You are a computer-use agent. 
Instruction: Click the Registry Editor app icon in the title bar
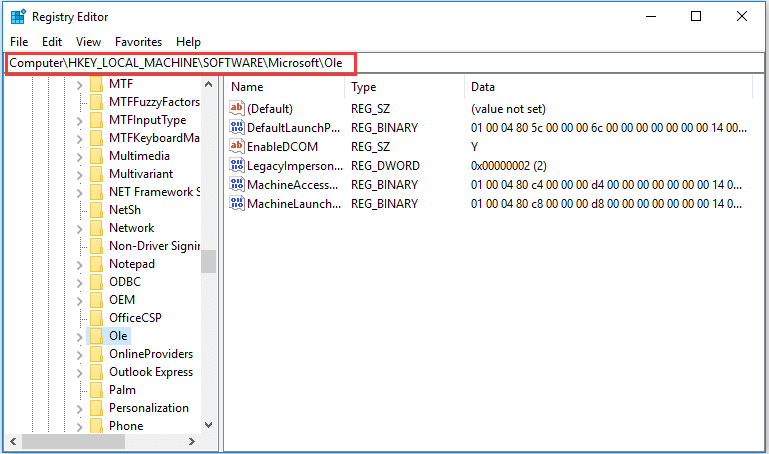pos(18,17)
